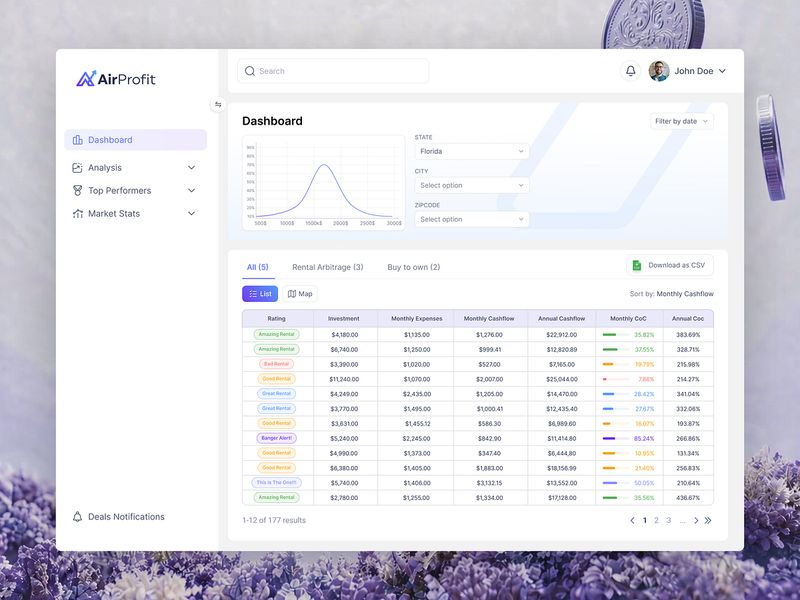Open the Zipcode select option dropdown
Image resolution: width=800 pixels, height=600 pixels.
tap(472, 219)
